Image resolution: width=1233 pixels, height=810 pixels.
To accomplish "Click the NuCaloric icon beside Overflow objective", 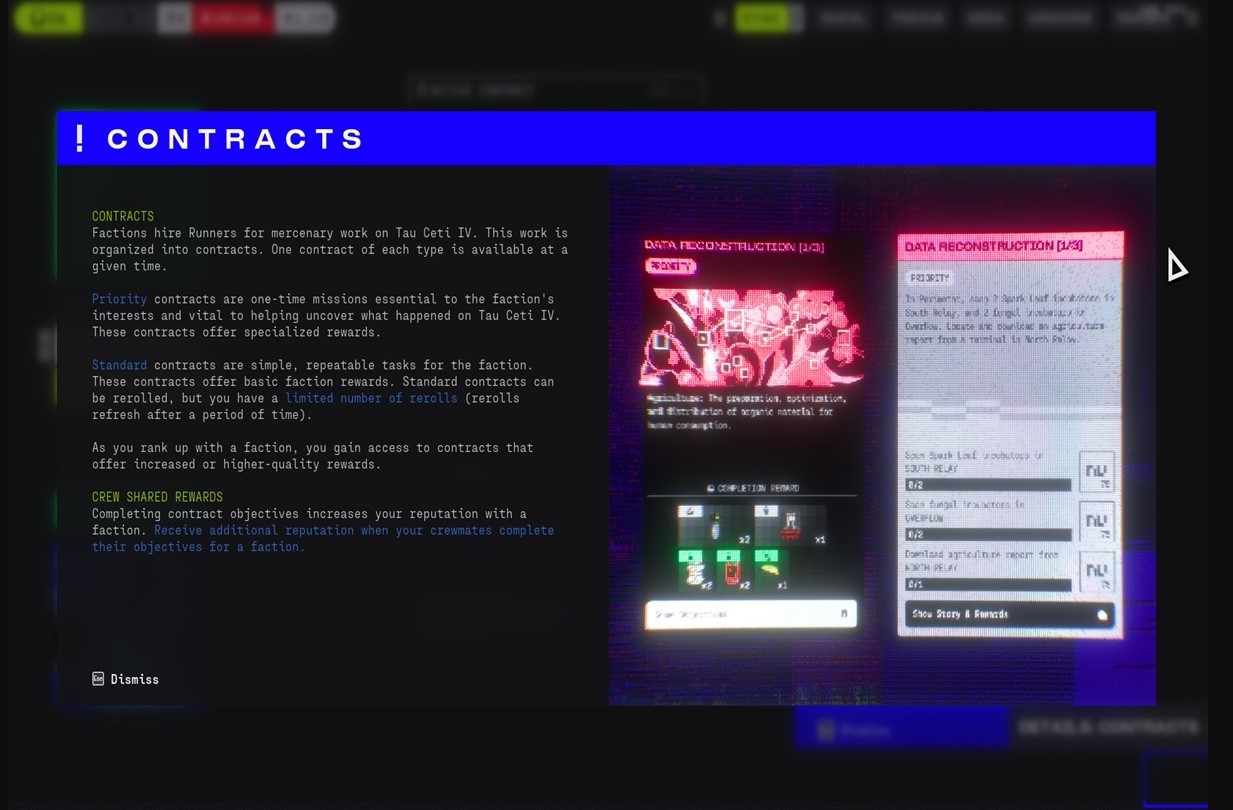I will pos(1096,521).
